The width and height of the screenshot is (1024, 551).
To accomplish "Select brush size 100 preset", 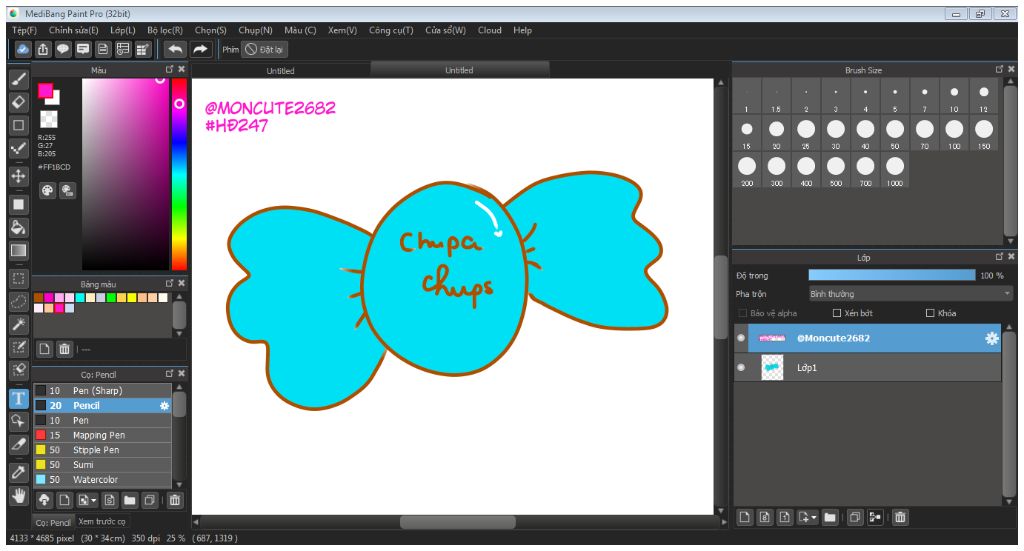I will pyautogui.click(x=954, y=133).
